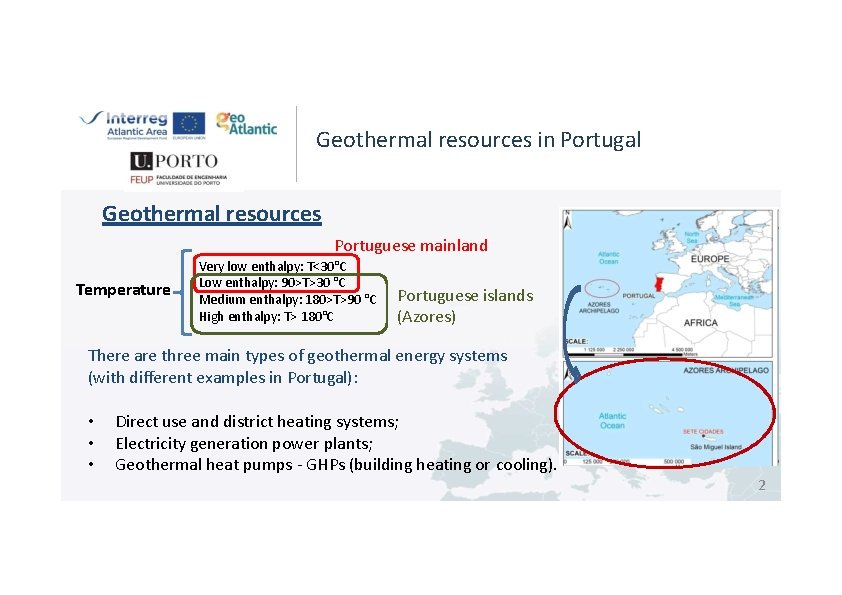Screen dimensions: 842x595
Task: Select the slide title 'Geothermal resources in Portugal'
Action: [478, 140]
